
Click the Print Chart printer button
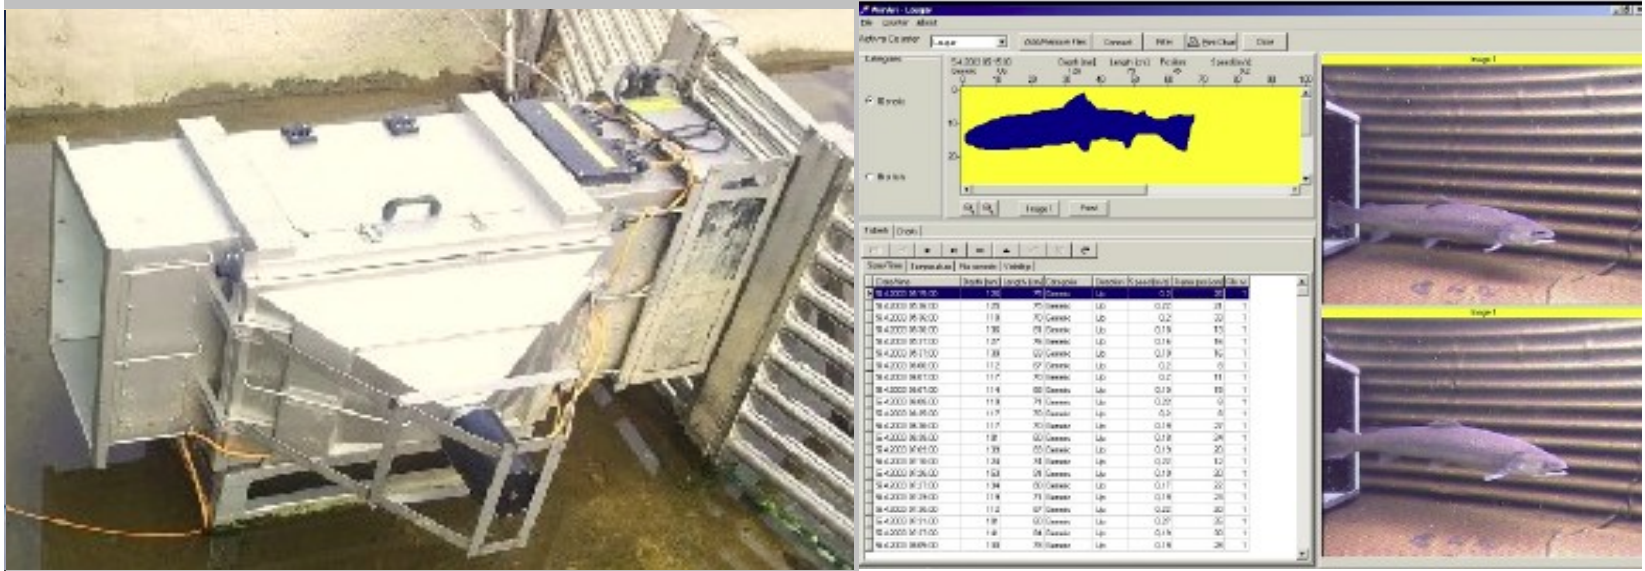1211,42
